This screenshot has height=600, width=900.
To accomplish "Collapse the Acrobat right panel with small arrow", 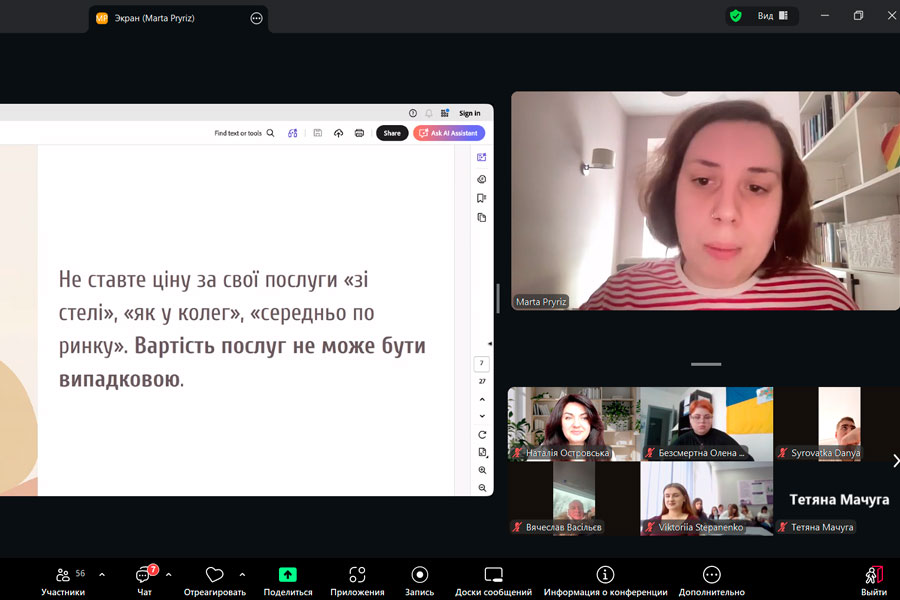I will tap(490, 344).
